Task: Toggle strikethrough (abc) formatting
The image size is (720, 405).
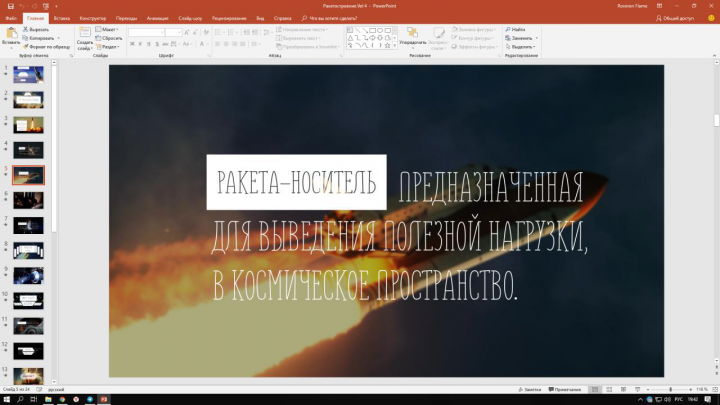Action: [x=165, y=44]
